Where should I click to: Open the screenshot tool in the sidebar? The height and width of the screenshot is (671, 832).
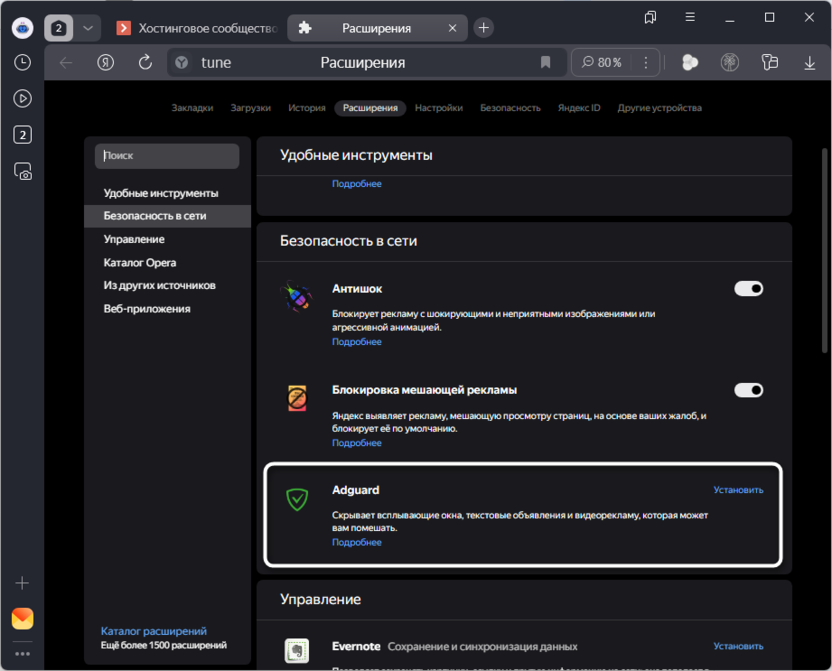click(22, 171)
